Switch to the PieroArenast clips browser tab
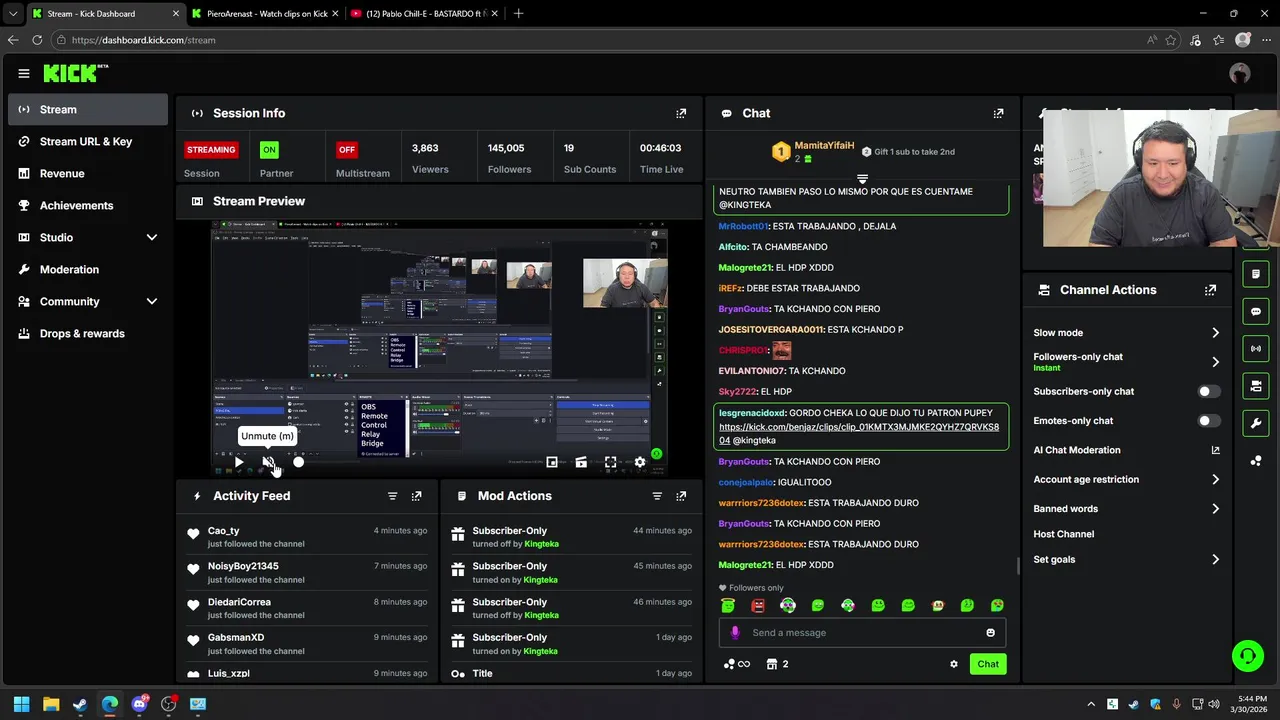Viewport: 1280px width, 720px height. (264, 14)
